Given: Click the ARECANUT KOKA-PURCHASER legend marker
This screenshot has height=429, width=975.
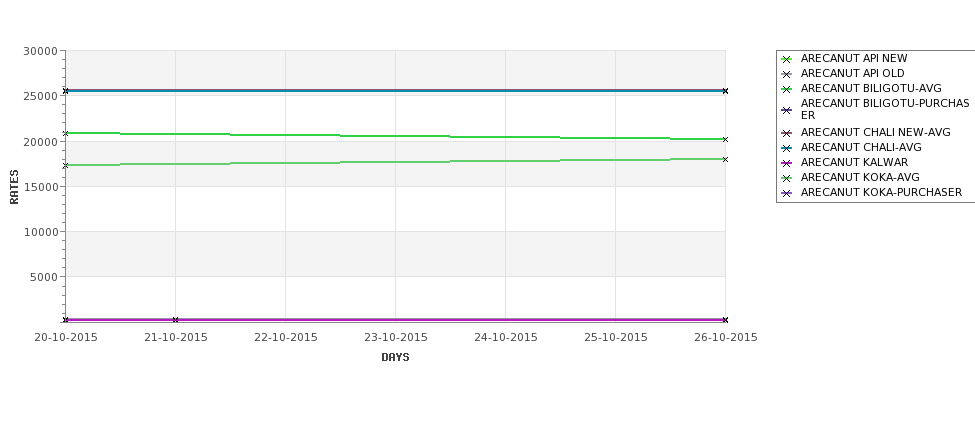Looking at the screenshot, I should coord(787,193).
